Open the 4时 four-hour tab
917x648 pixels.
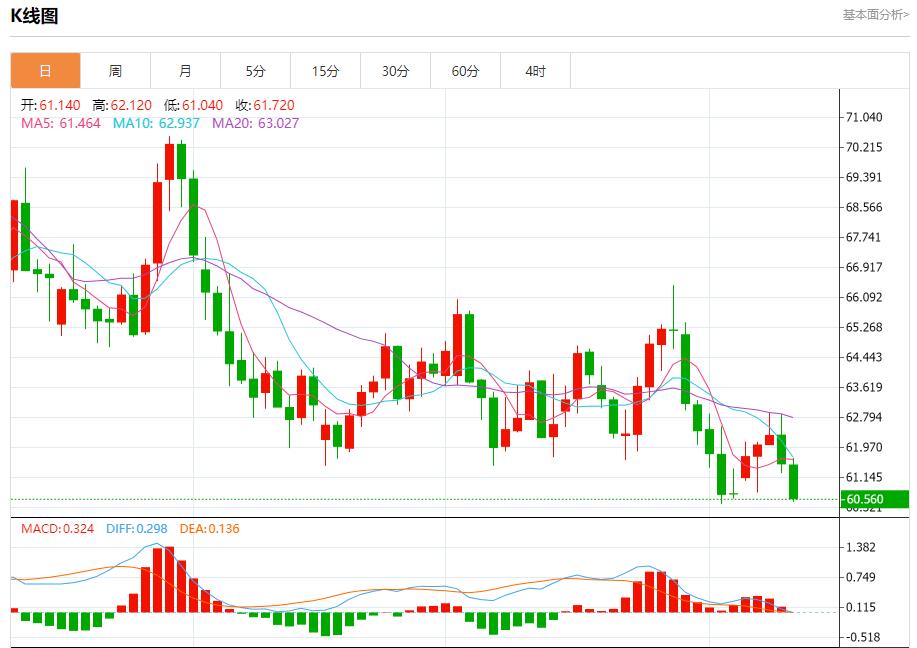click(535, 71)
